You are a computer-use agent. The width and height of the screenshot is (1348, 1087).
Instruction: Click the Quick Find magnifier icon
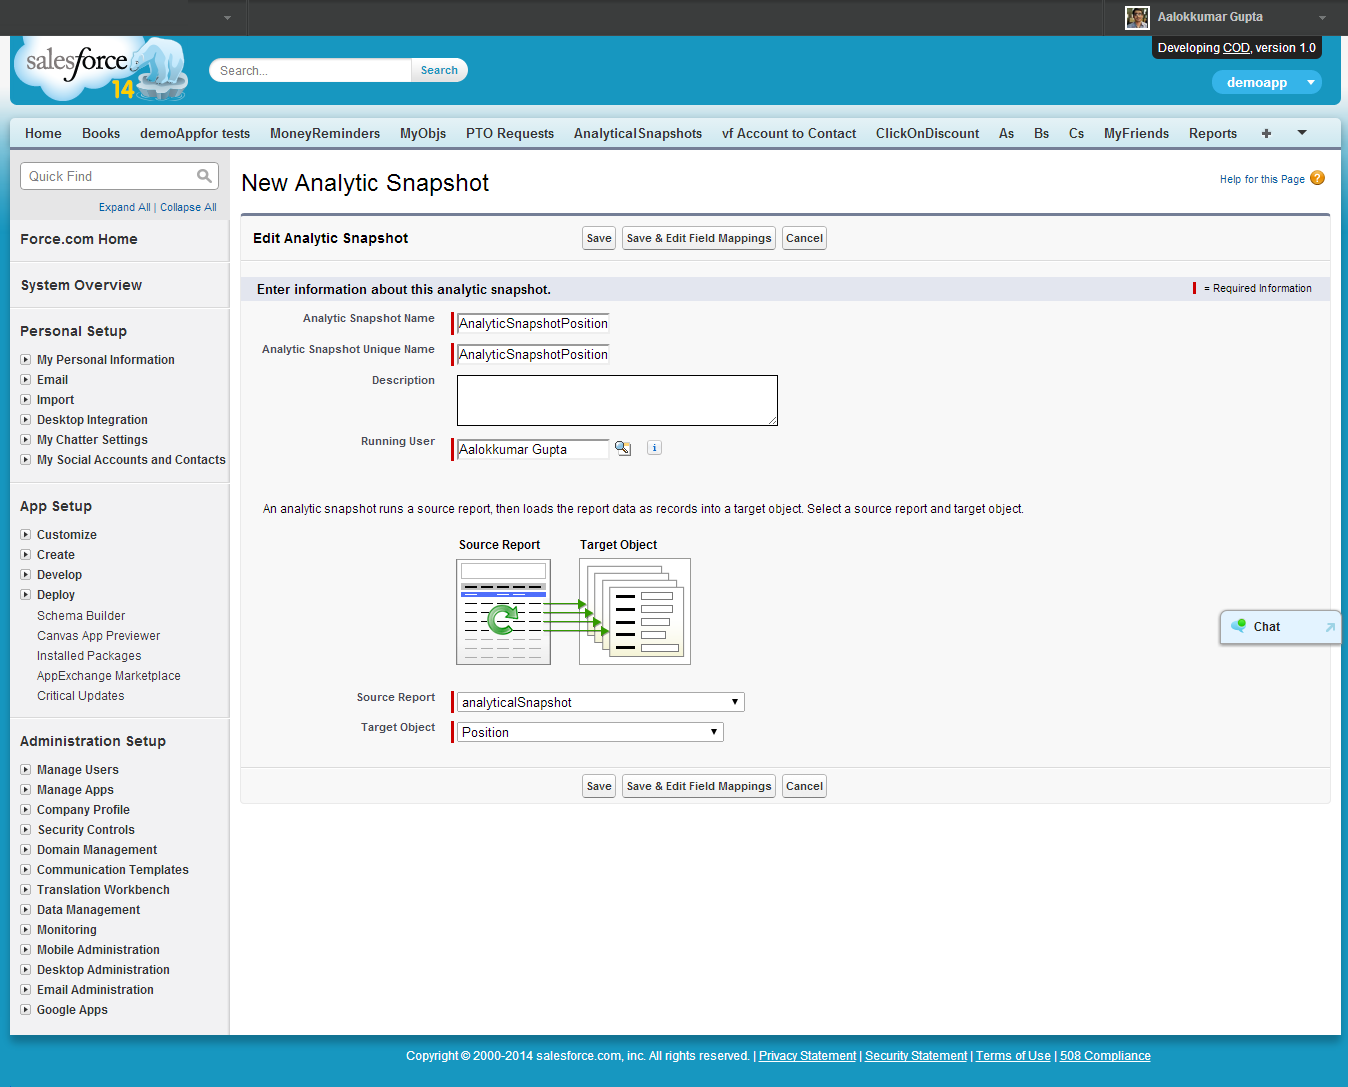tap(204, 175)
